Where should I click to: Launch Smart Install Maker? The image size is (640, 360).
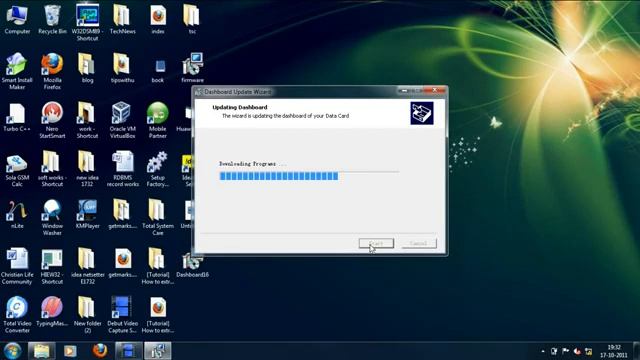[17, 71]
